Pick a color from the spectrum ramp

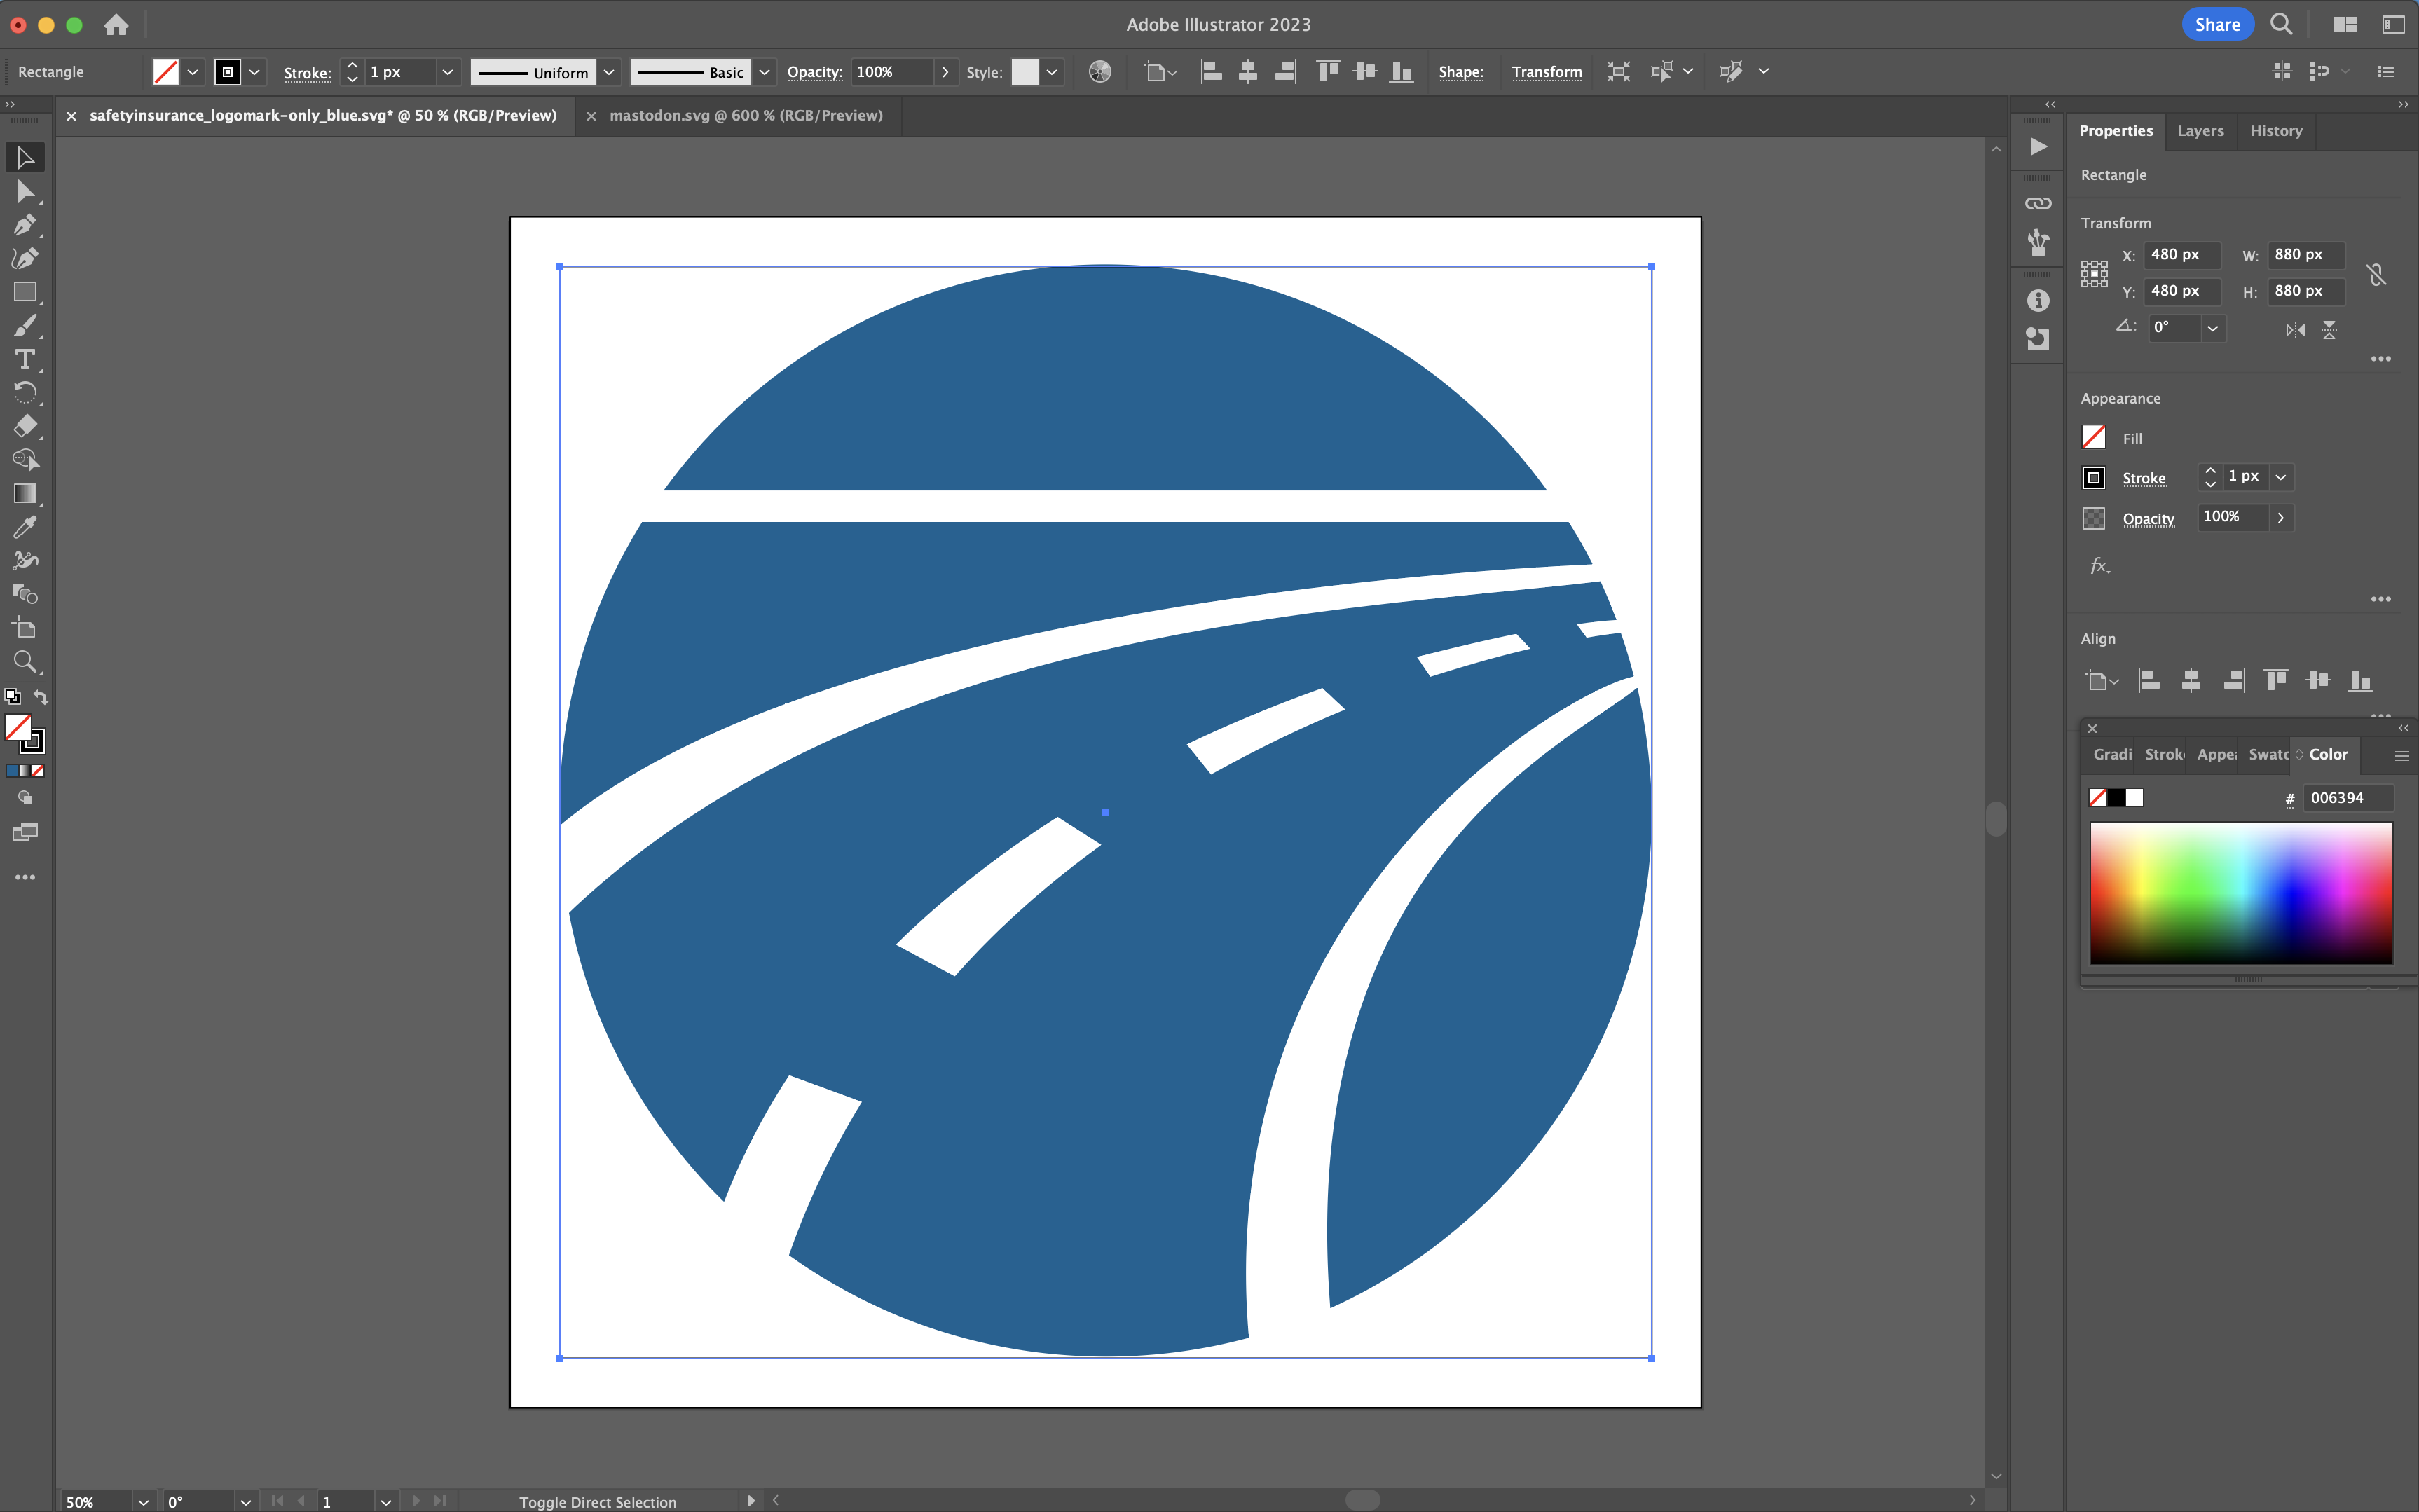[2240, 893]
